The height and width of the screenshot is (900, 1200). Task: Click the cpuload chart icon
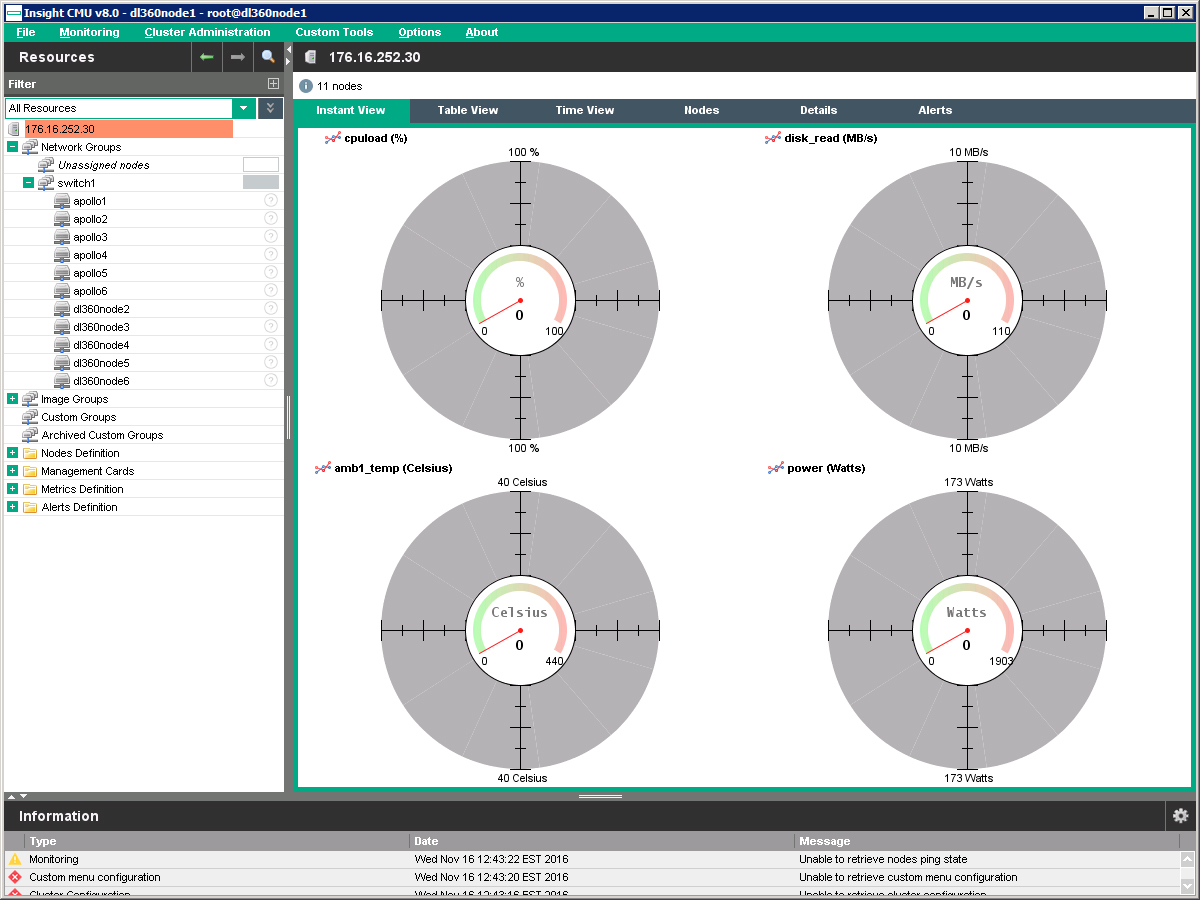coord(333,138)
